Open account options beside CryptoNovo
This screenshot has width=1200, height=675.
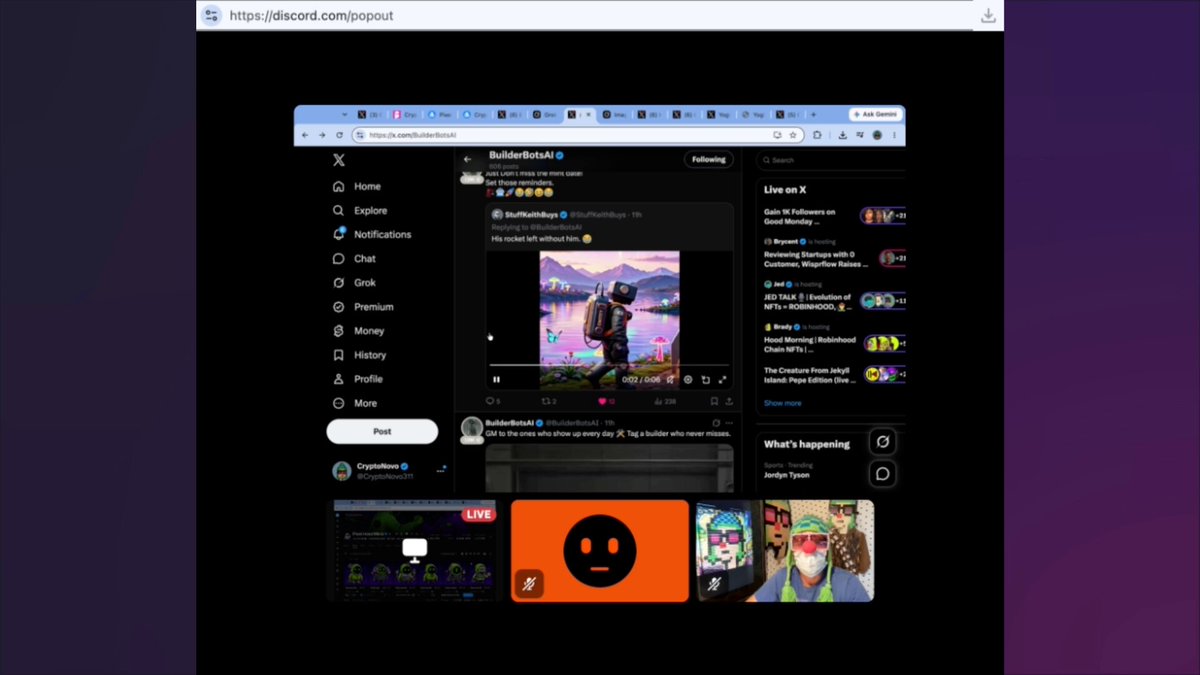[x=441, y=469]
